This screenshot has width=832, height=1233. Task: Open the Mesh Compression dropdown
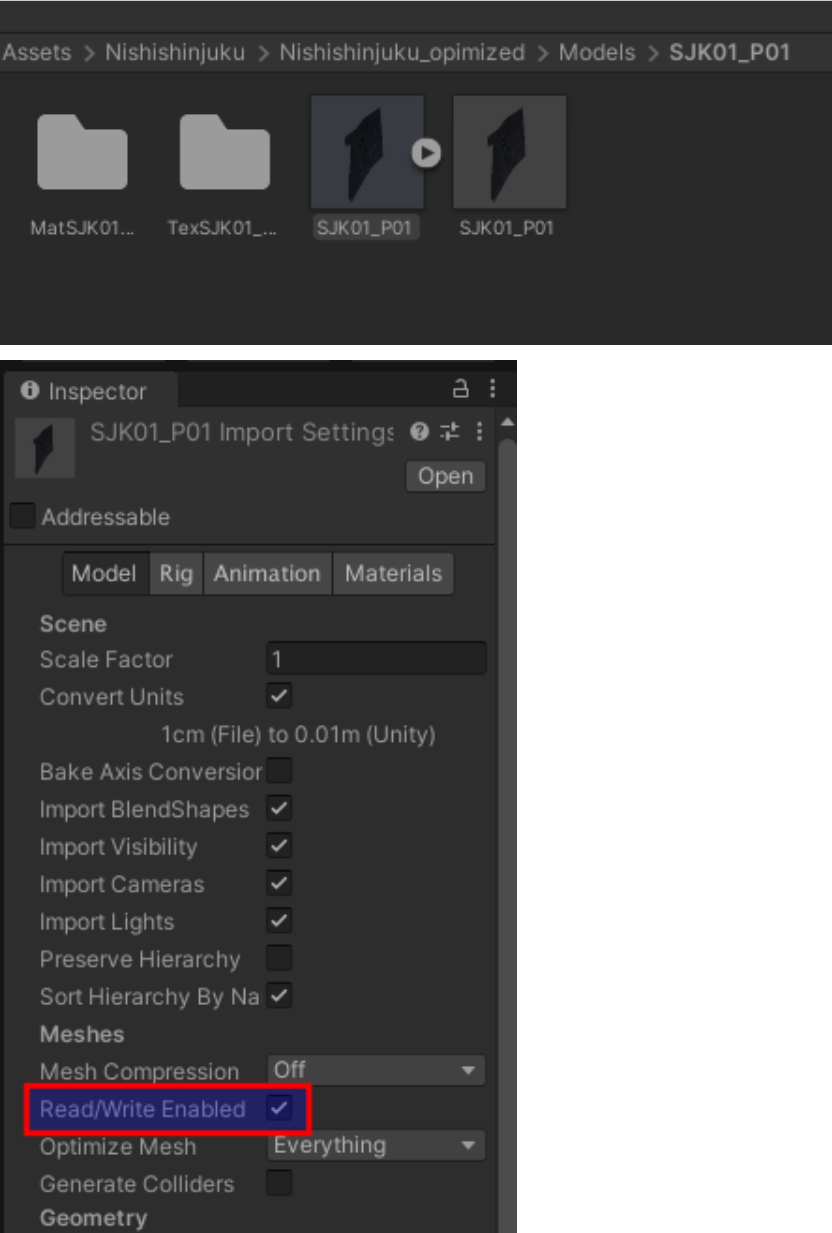(x=376, y=1070)
